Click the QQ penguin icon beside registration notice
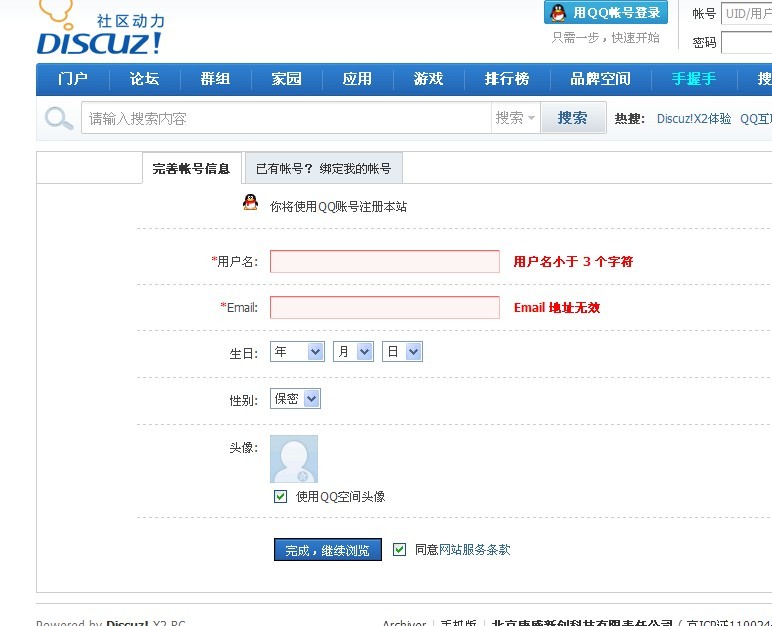The image size is (772, 626). point(251,202)
